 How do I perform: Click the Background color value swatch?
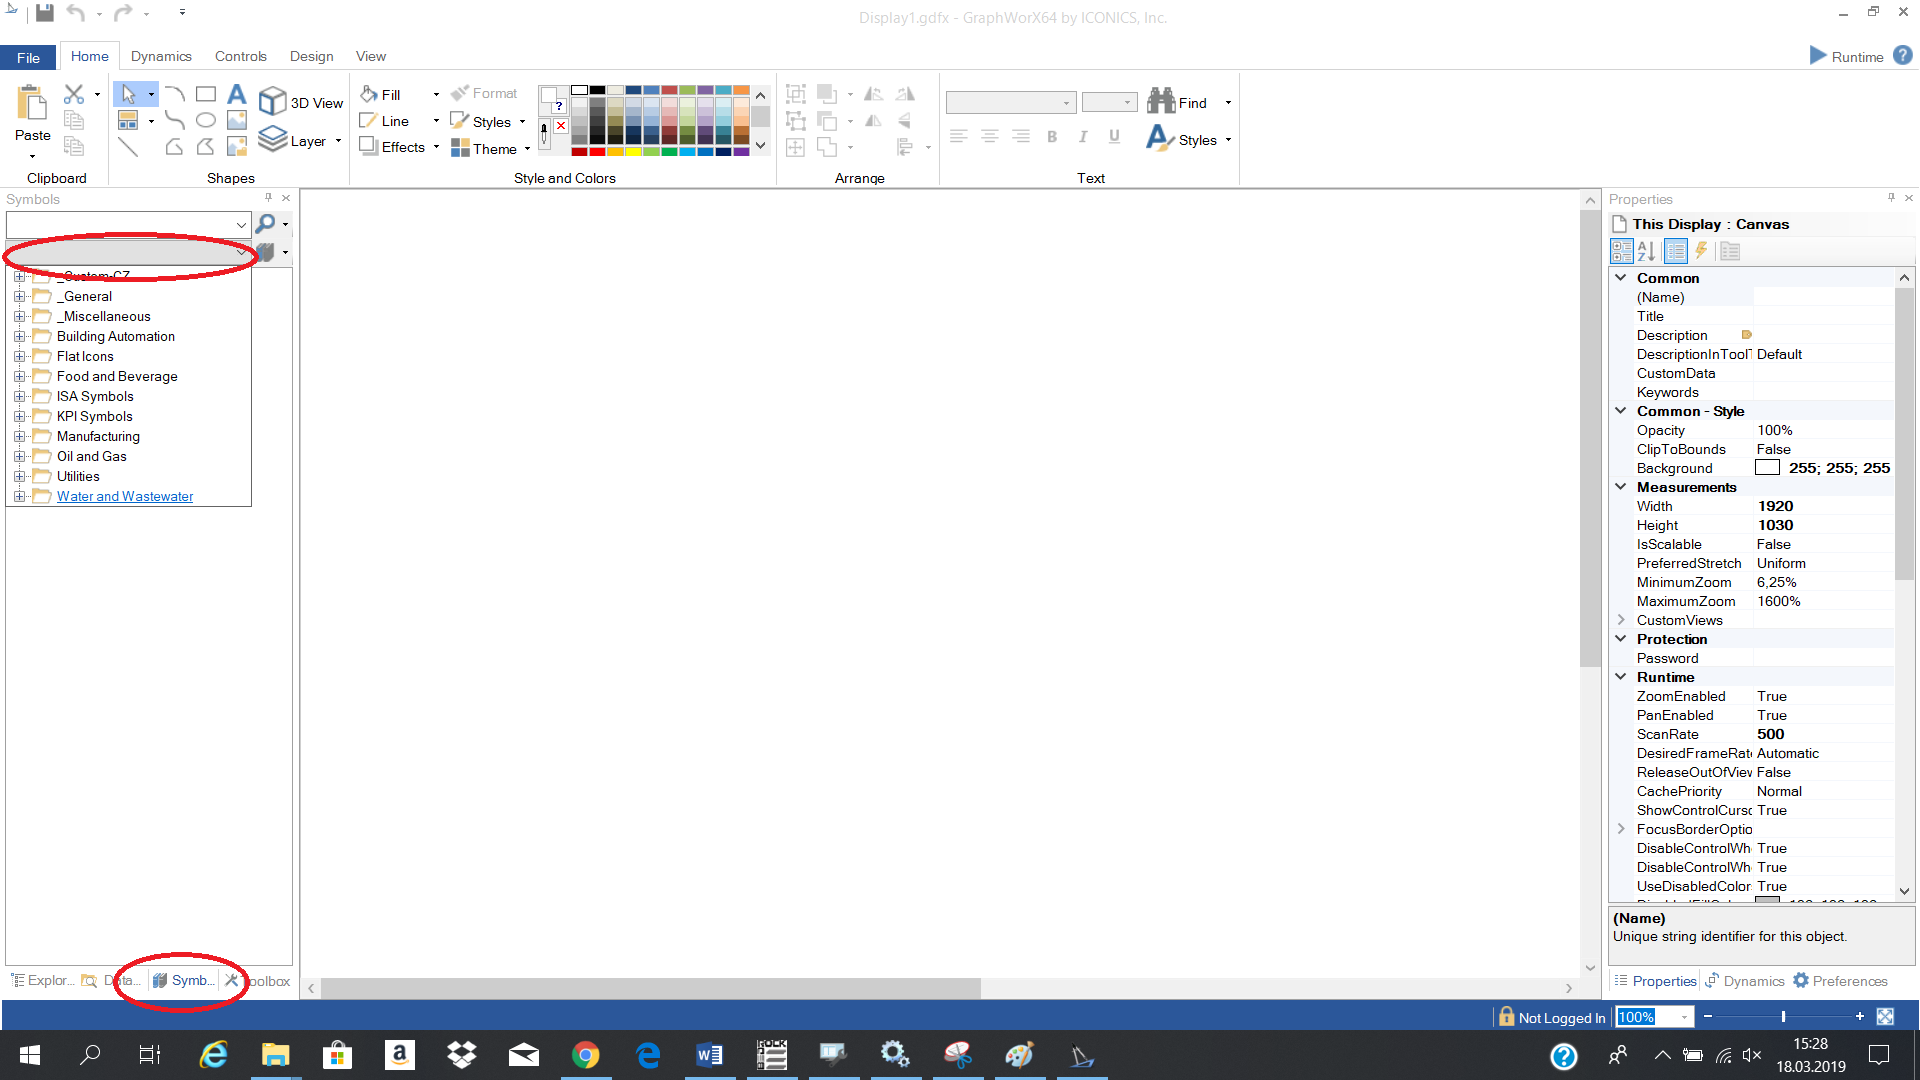click(1767, 468)
